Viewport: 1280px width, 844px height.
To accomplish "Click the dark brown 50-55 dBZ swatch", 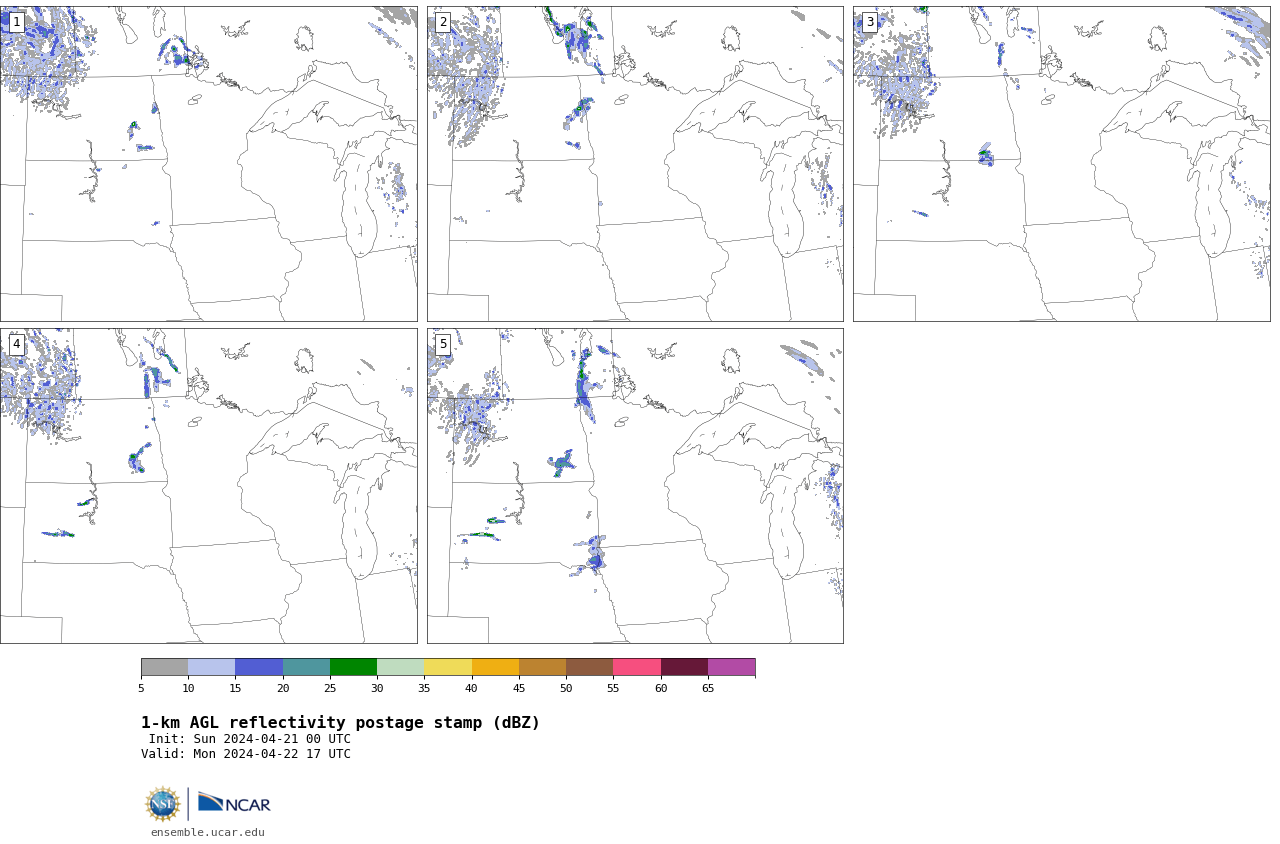I will [590, 667].
